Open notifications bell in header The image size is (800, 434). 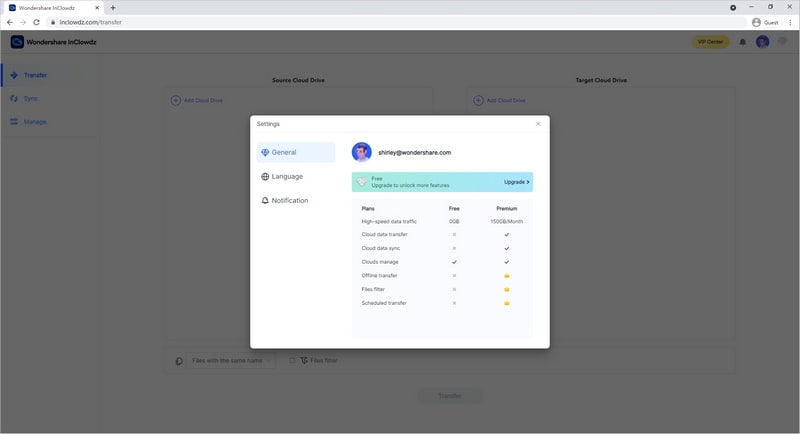coord(742,42)
